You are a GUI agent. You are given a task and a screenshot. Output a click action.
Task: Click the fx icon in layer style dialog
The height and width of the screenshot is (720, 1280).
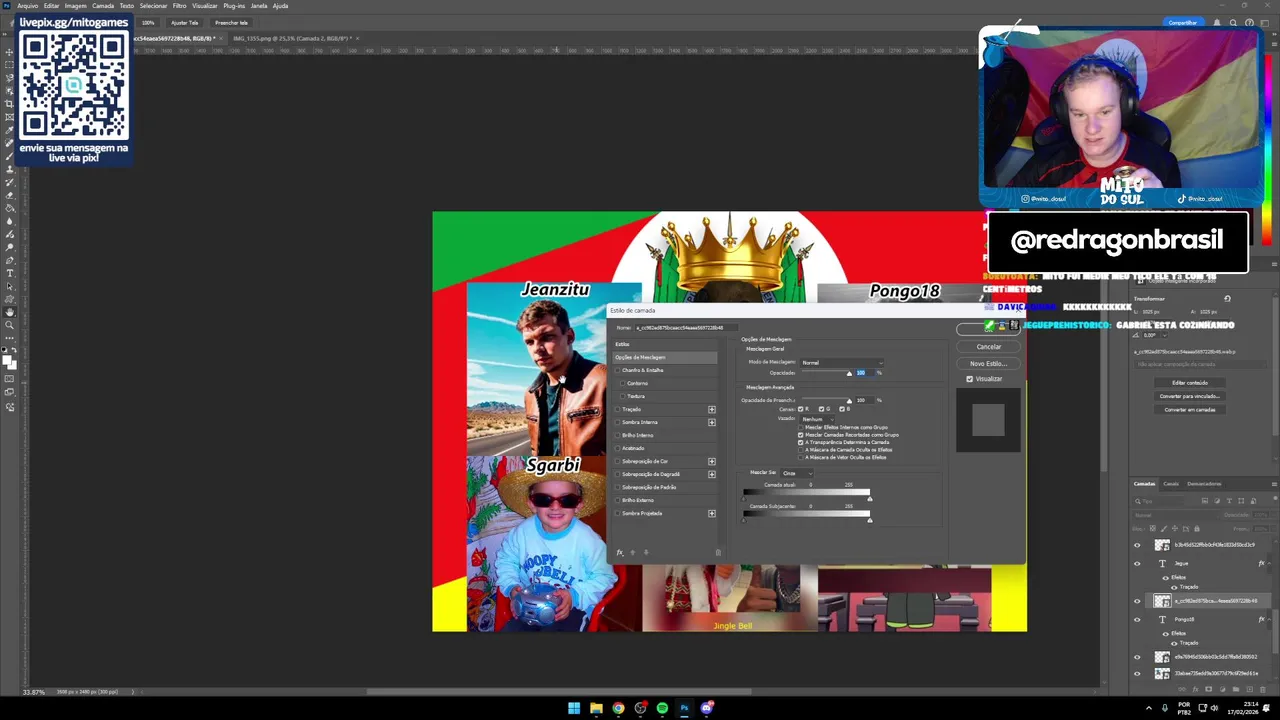(620, 552)
